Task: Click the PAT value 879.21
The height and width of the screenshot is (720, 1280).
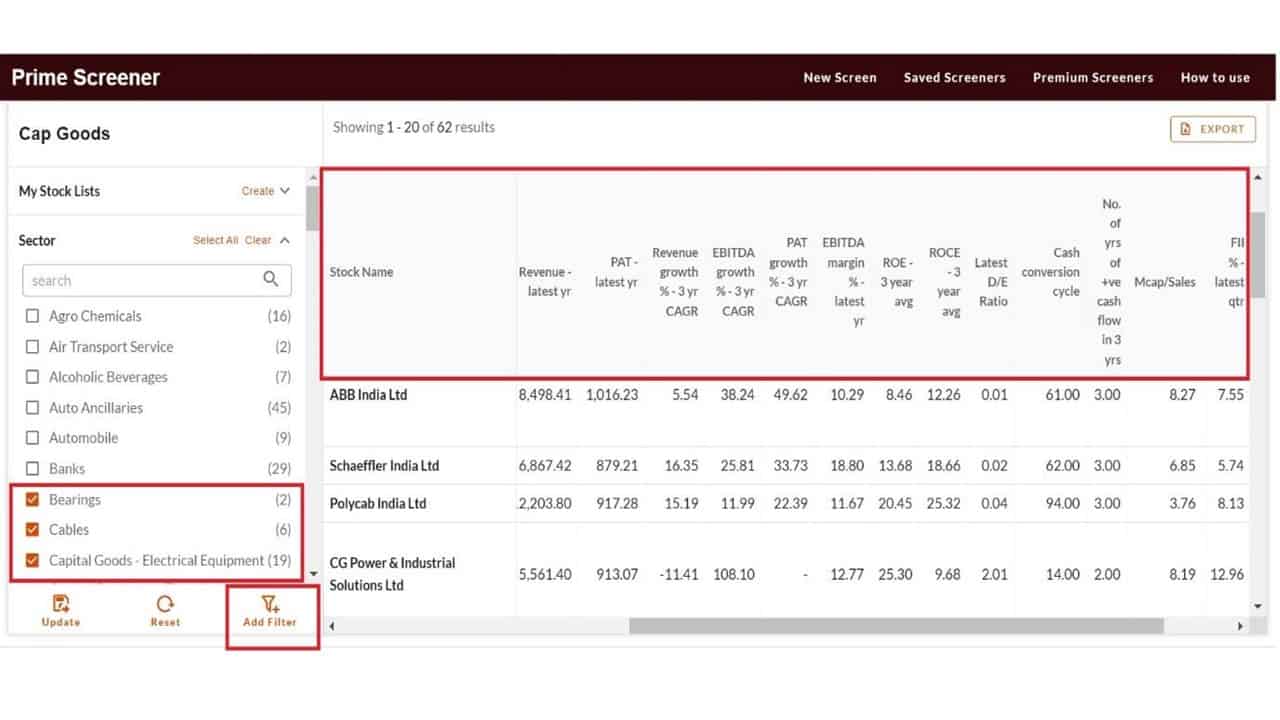Action: tap(617, 465)
